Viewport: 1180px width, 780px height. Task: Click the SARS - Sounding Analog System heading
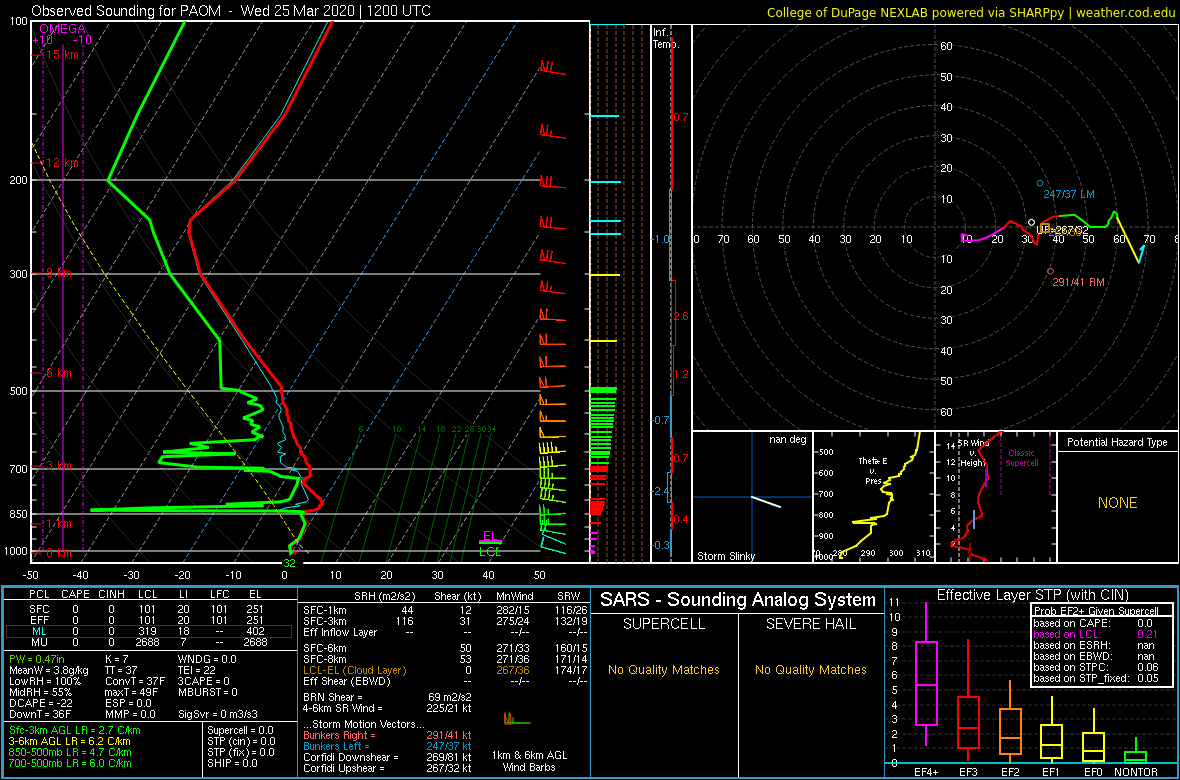click(x=738, y=600)
